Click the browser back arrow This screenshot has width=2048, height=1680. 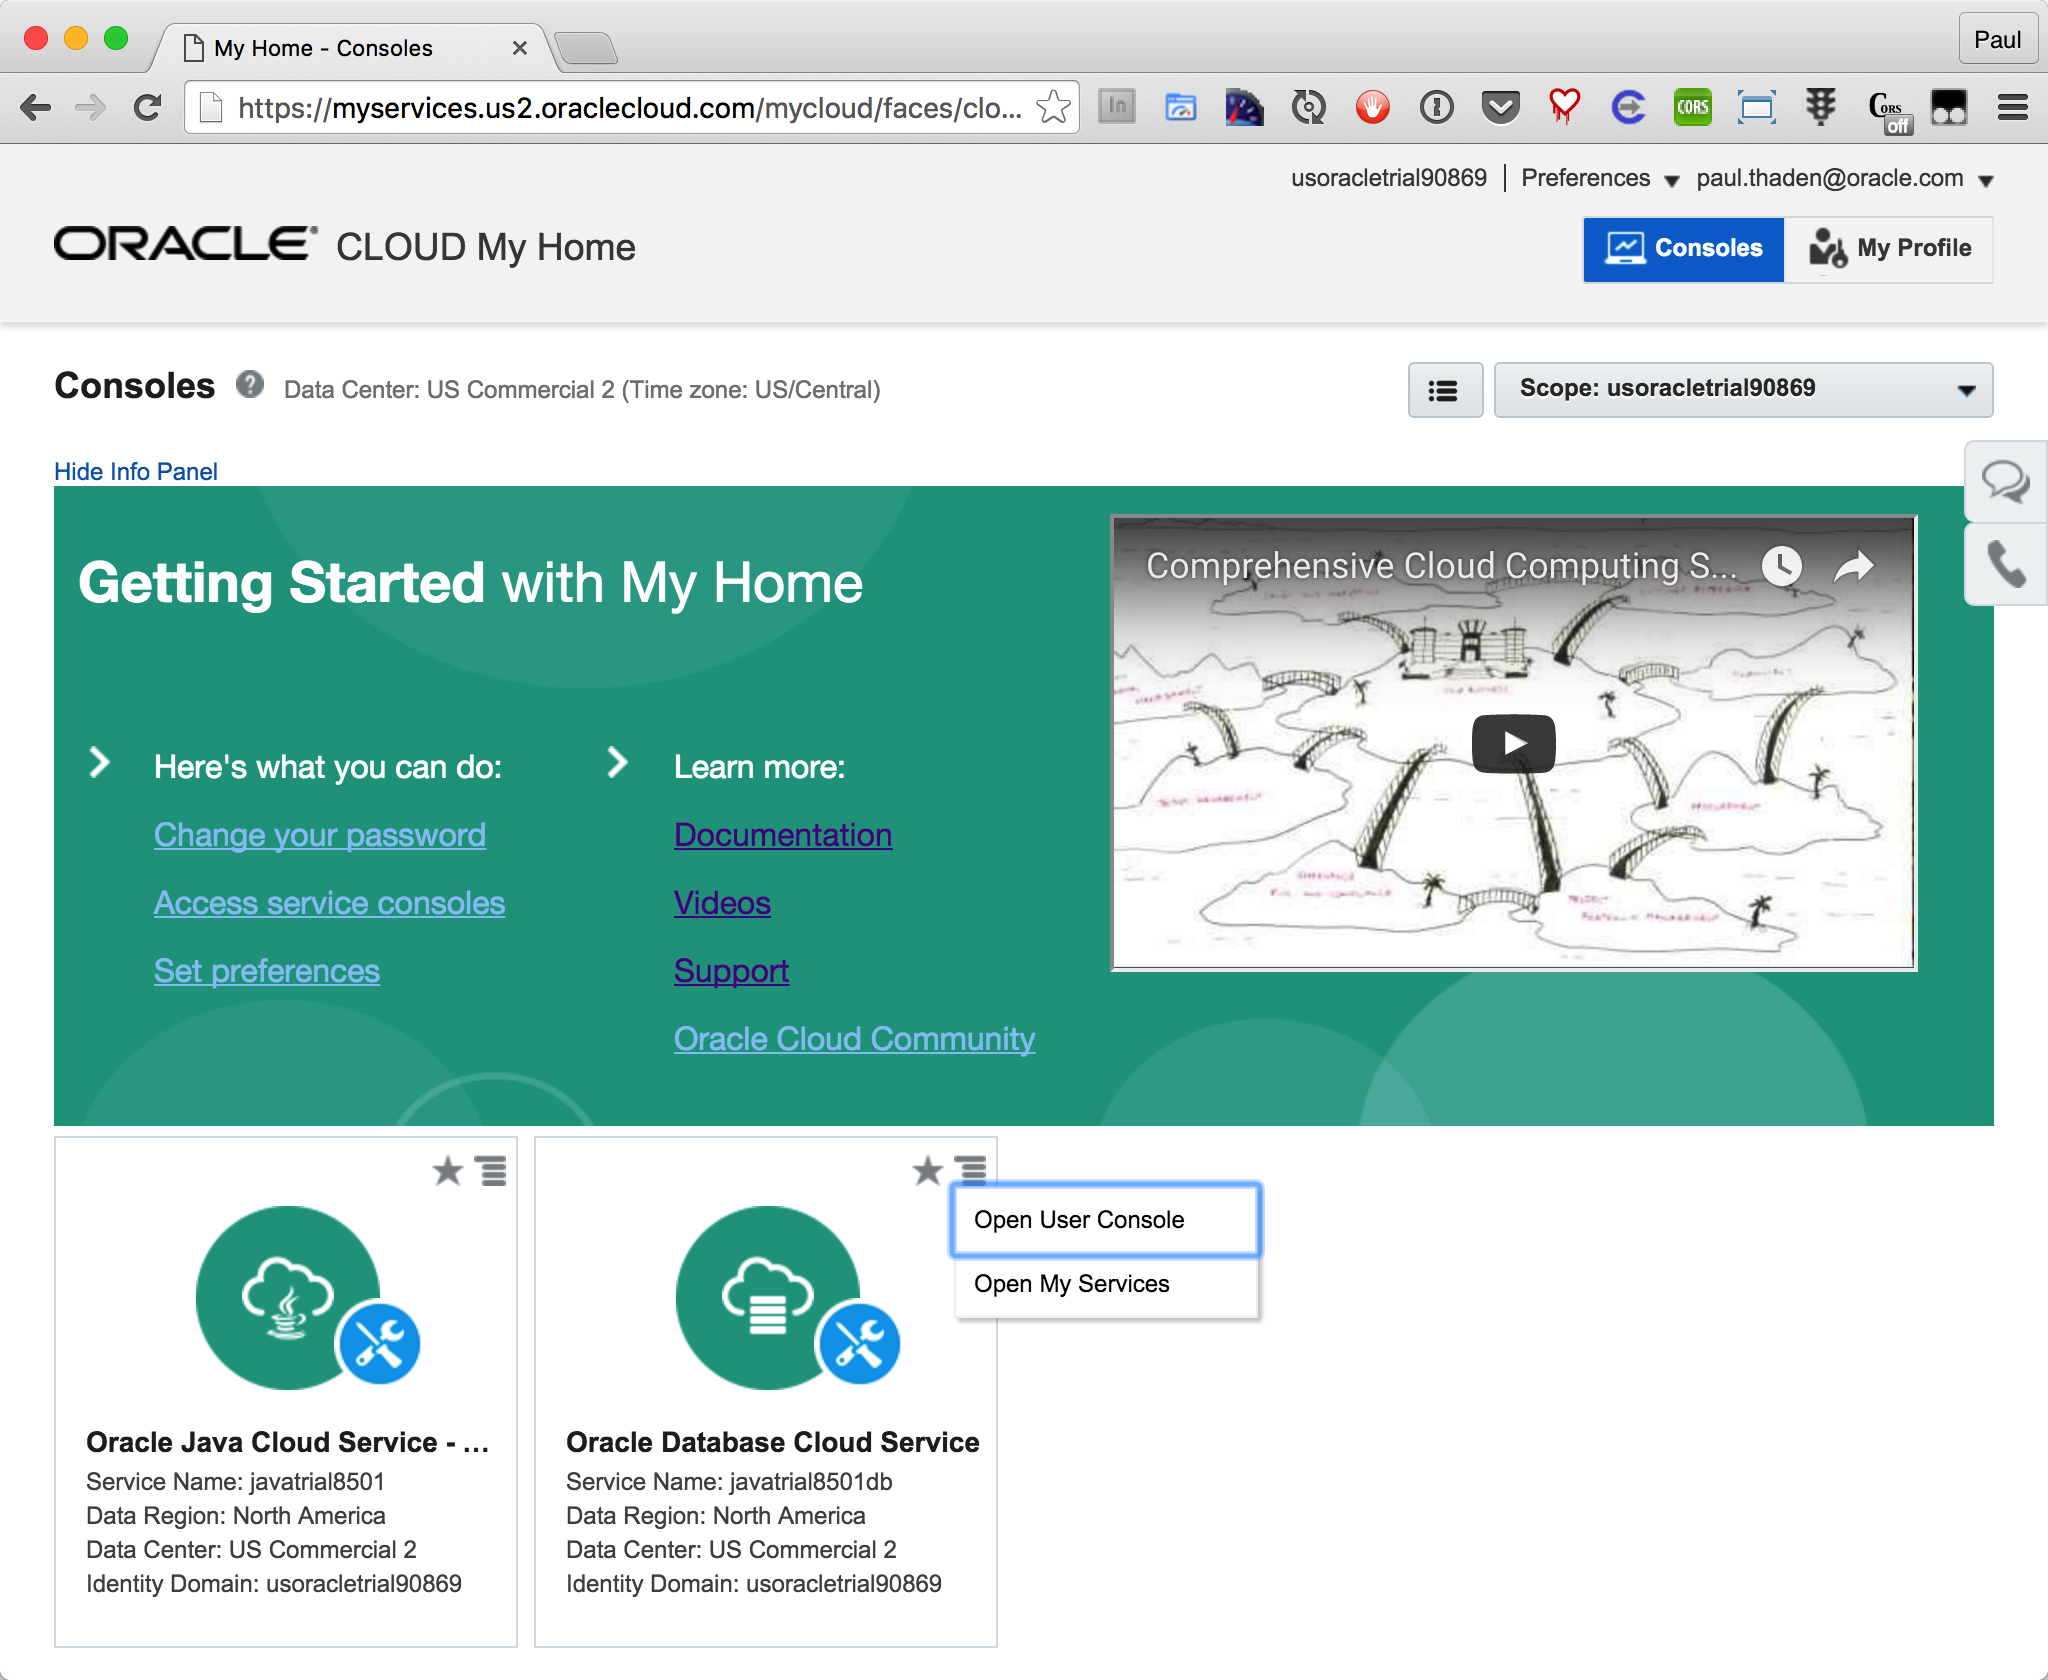point(36,107)
